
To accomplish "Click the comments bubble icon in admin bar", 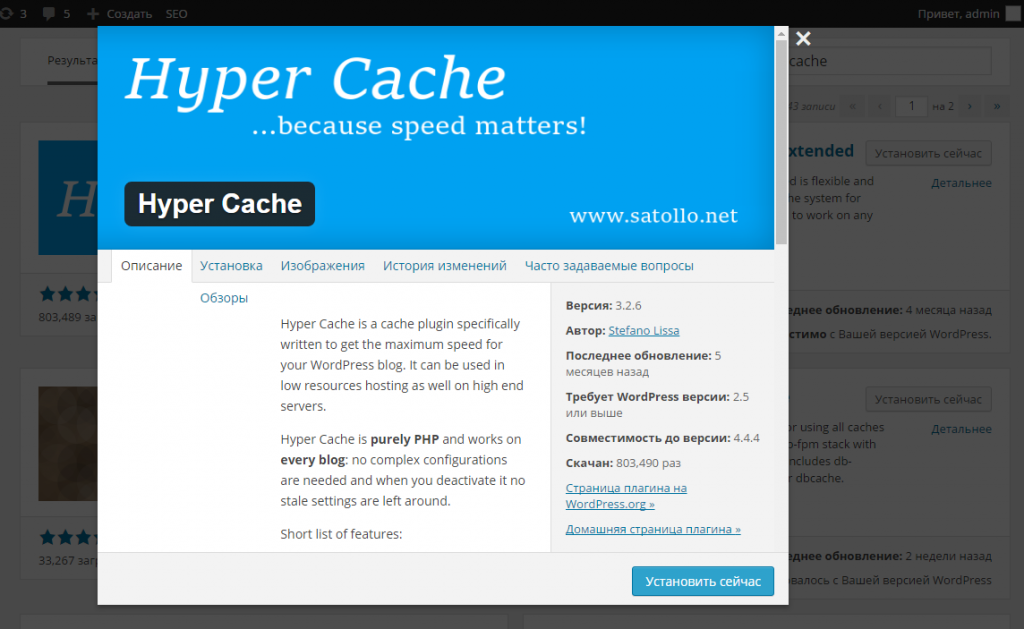I will coord(48,14).
